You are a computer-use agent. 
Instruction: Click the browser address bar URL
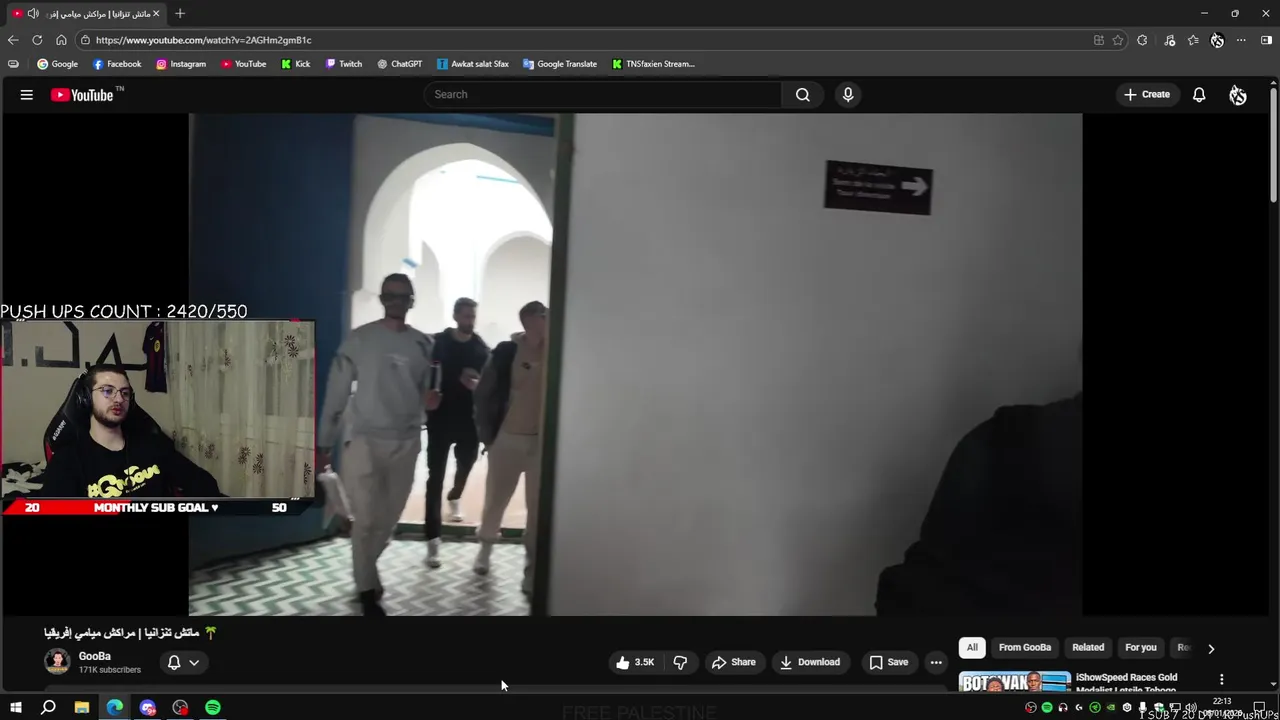(203, 40)
